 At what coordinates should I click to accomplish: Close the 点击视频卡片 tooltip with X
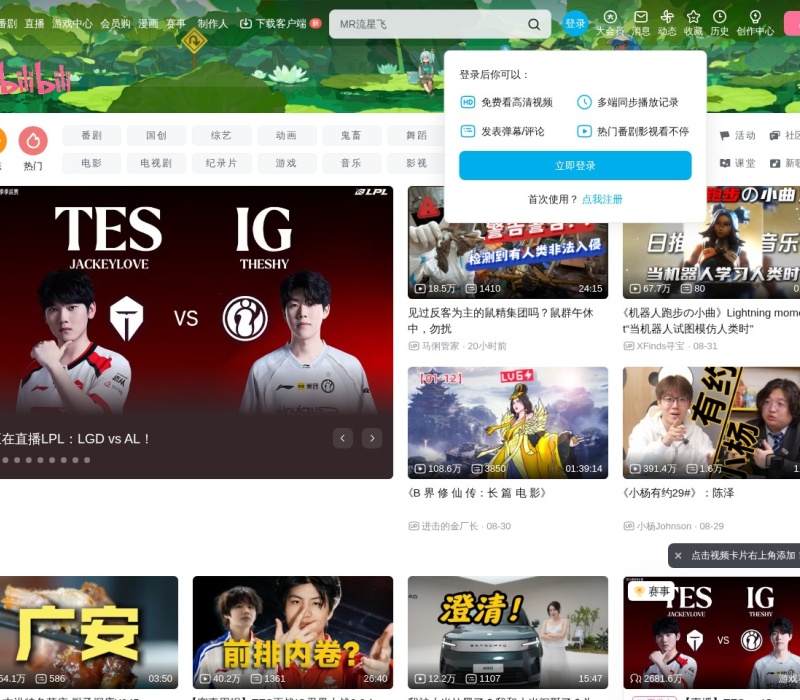[x=678, y=556]
